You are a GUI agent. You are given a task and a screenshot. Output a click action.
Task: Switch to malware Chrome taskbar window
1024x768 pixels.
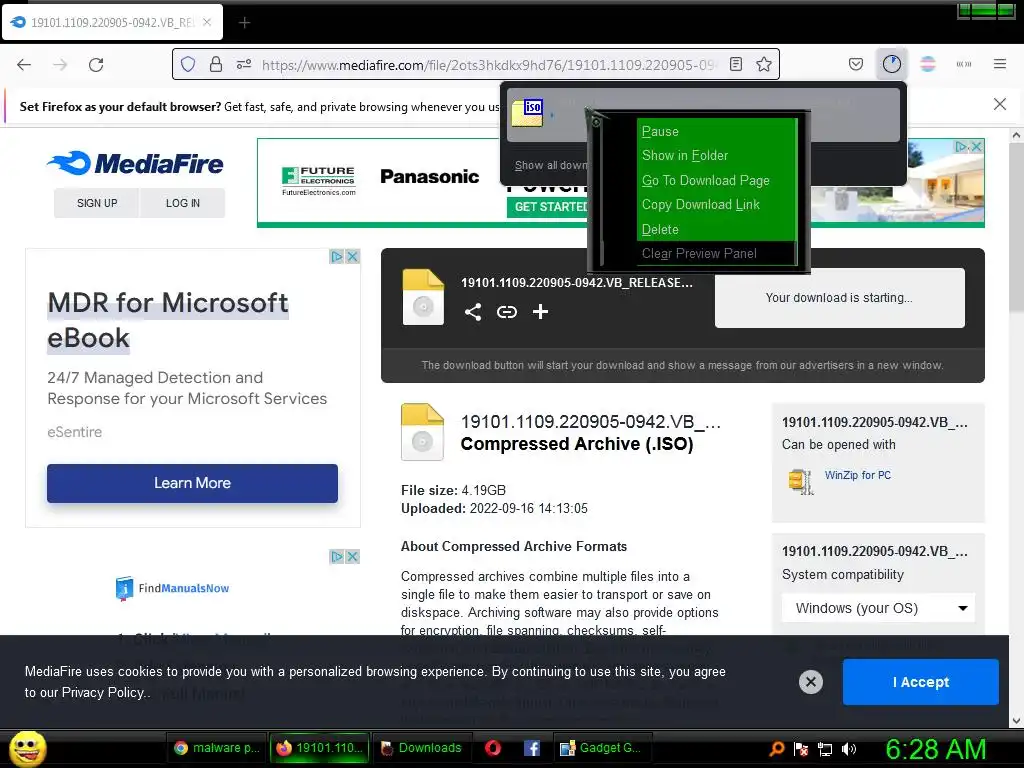[217, 748]
